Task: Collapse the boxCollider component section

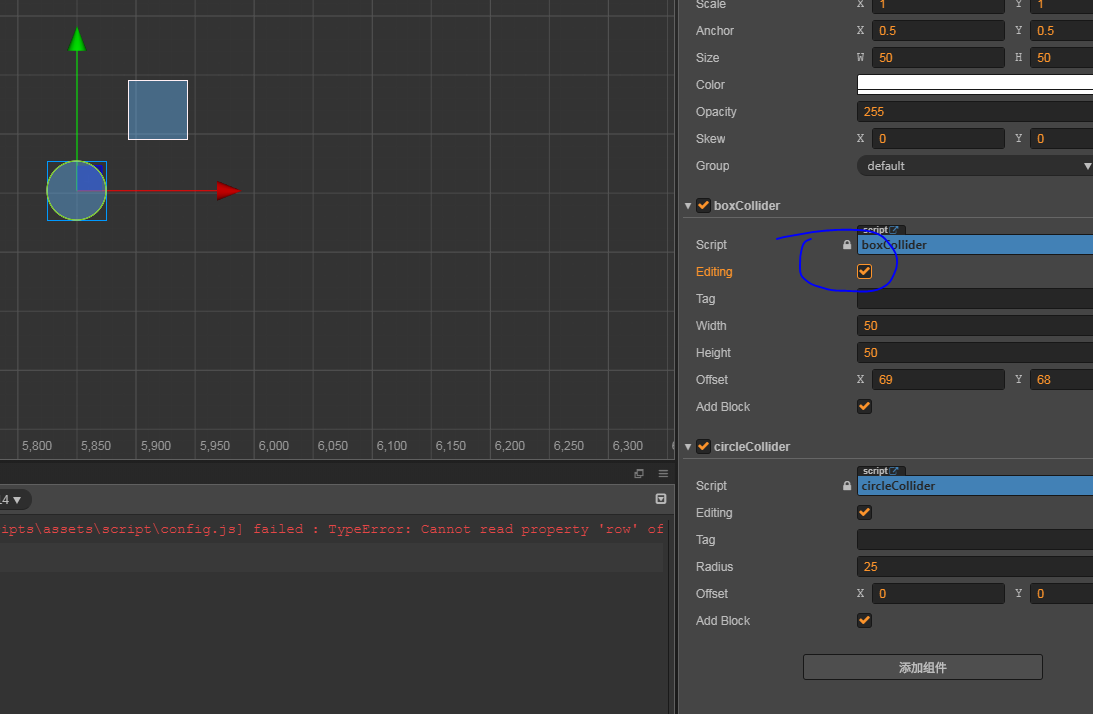Action: [x=688, y=206]
